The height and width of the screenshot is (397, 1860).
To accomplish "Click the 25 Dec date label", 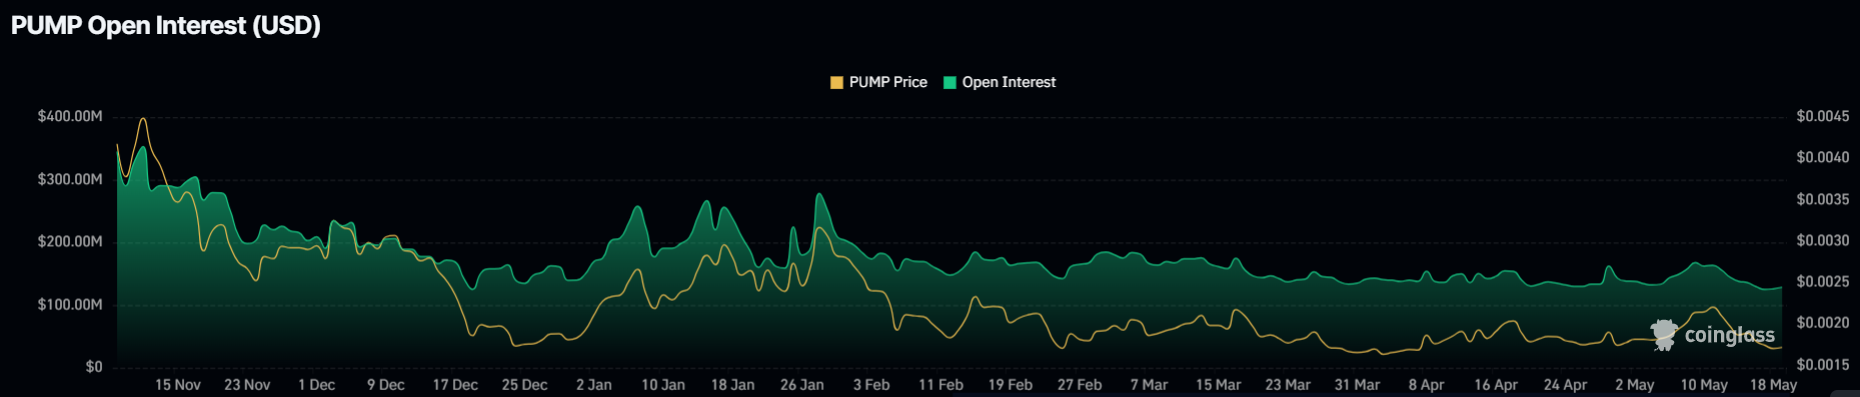I will point(525,385).
